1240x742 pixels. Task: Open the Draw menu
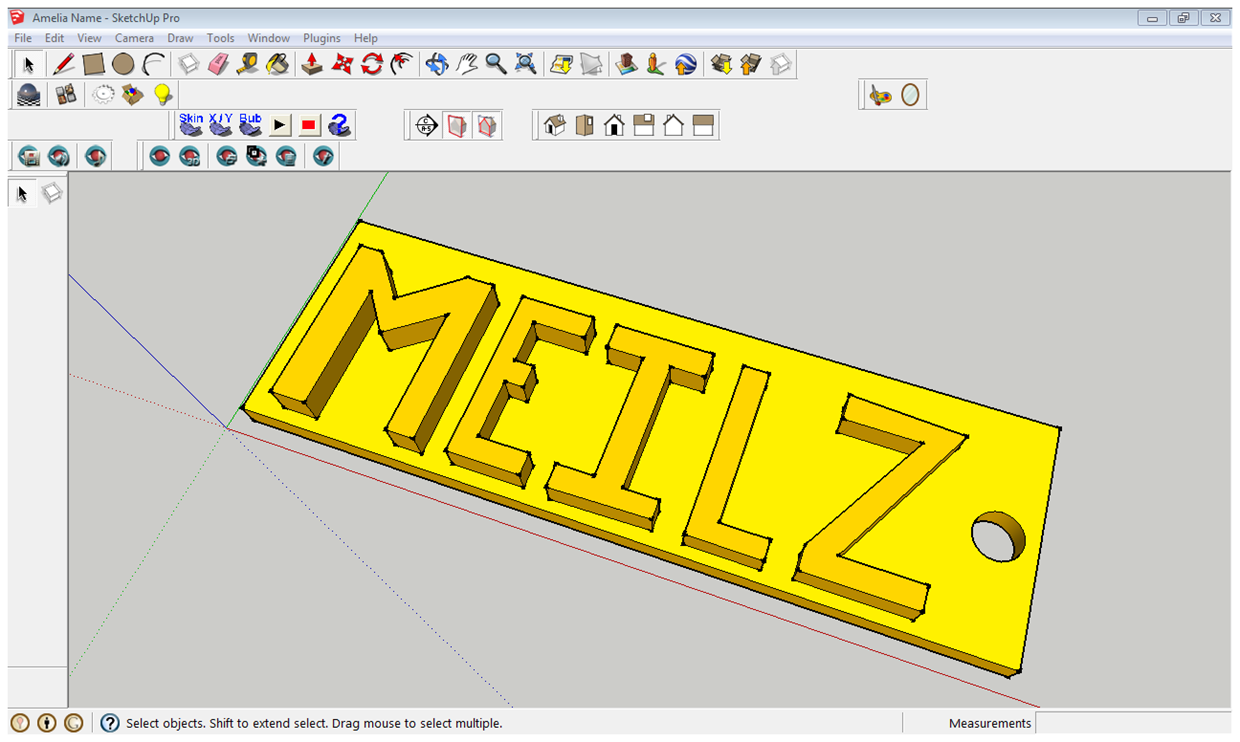coord(180,38)
